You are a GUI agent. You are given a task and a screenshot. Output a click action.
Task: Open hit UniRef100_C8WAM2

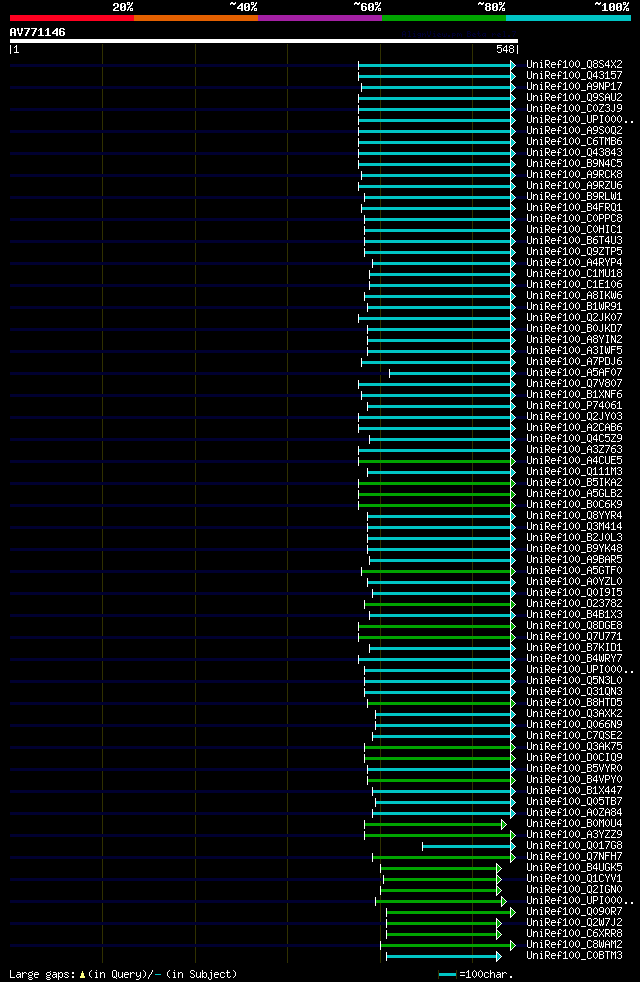coord(574,944)
